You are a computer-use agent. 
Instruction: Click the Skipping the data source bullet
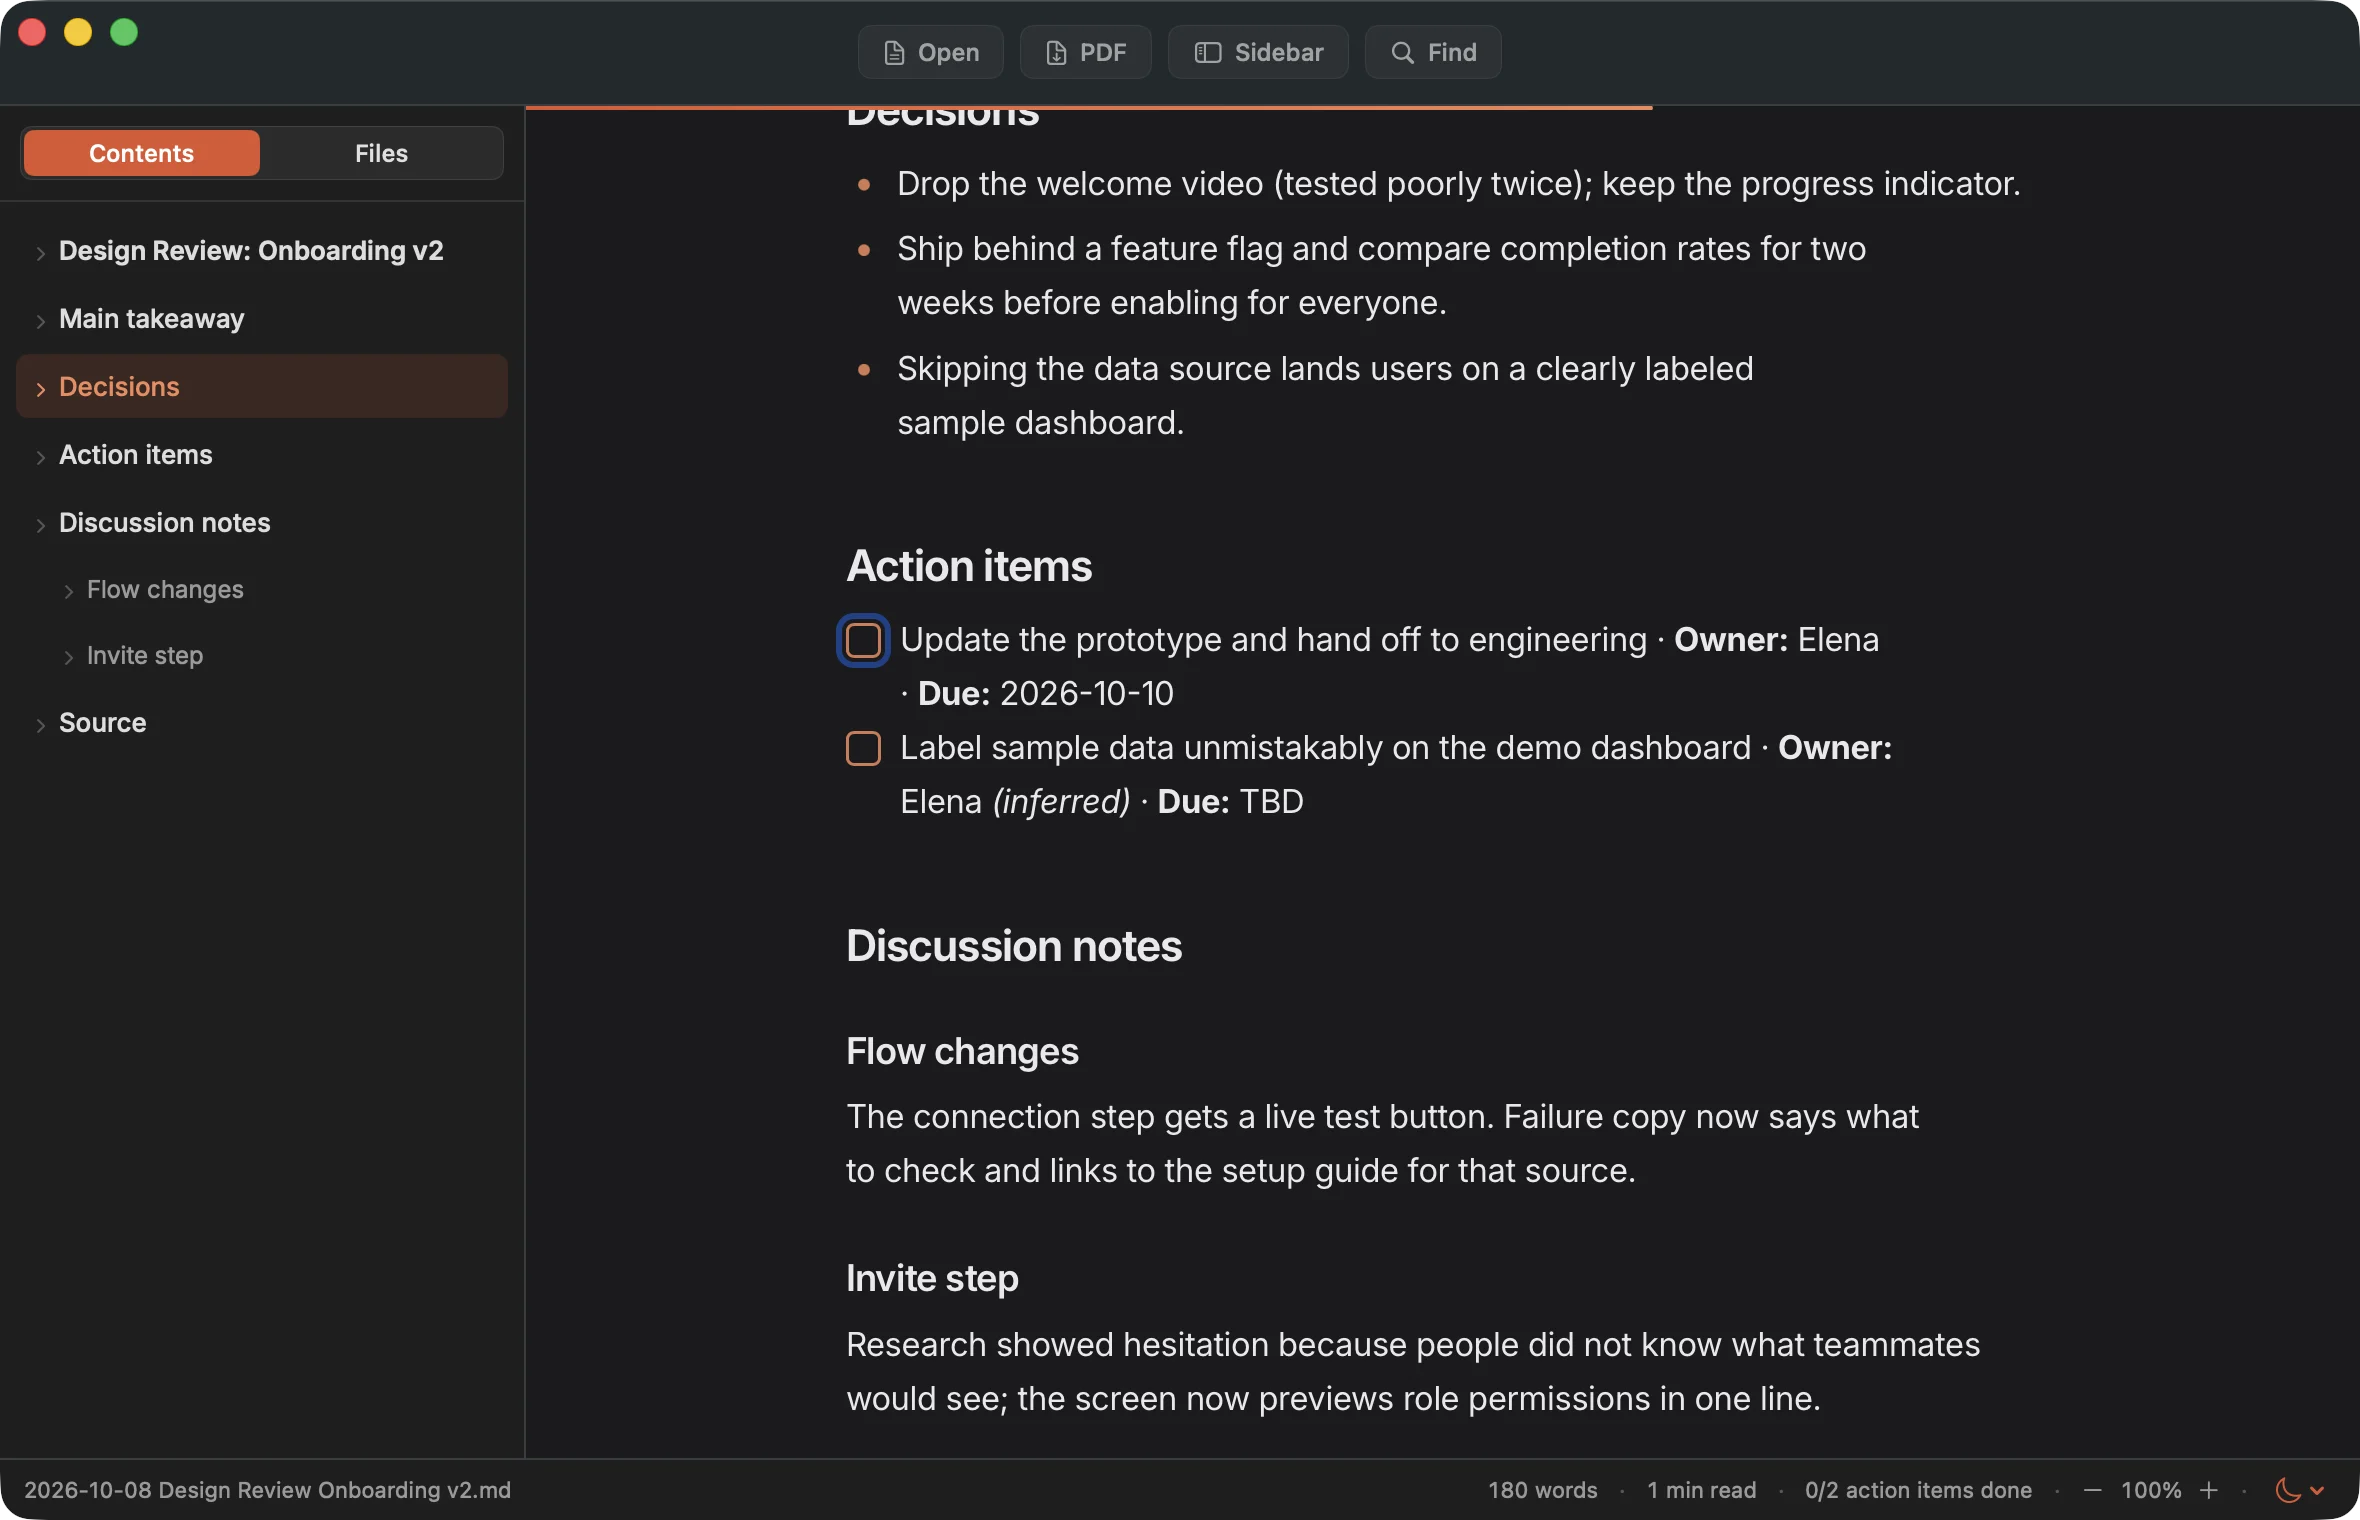click(x=1325, y=395)
